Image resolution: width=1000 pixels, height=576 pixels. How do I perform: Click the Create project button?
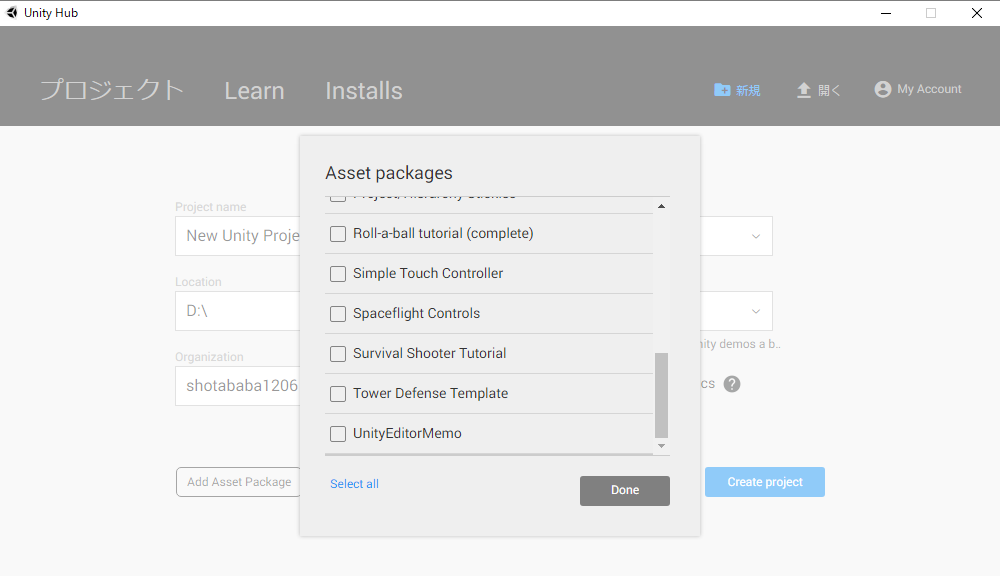[x=765, y=482]
